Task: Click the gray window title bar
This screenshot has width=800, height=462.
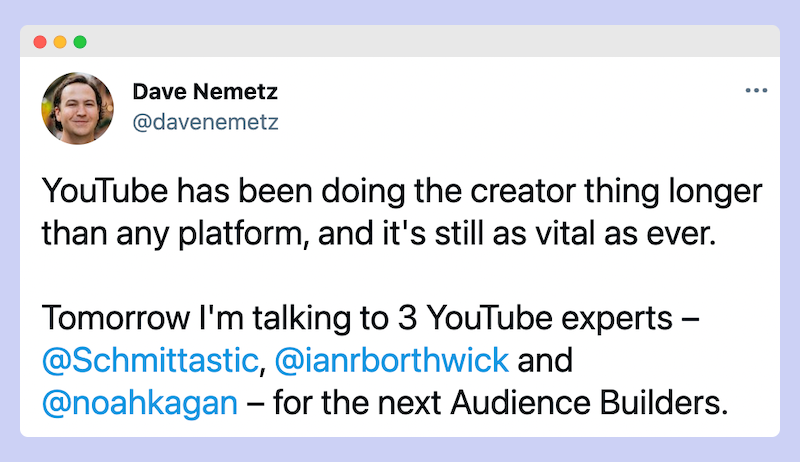Action: tap(400, 41)
